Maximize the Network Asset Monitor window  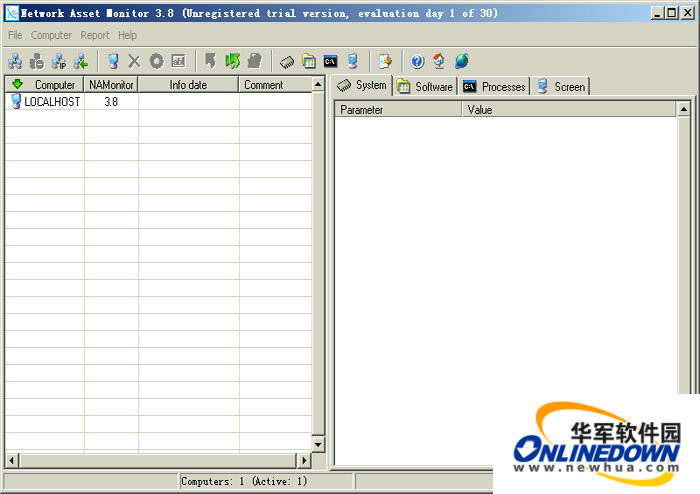(671, 13)
